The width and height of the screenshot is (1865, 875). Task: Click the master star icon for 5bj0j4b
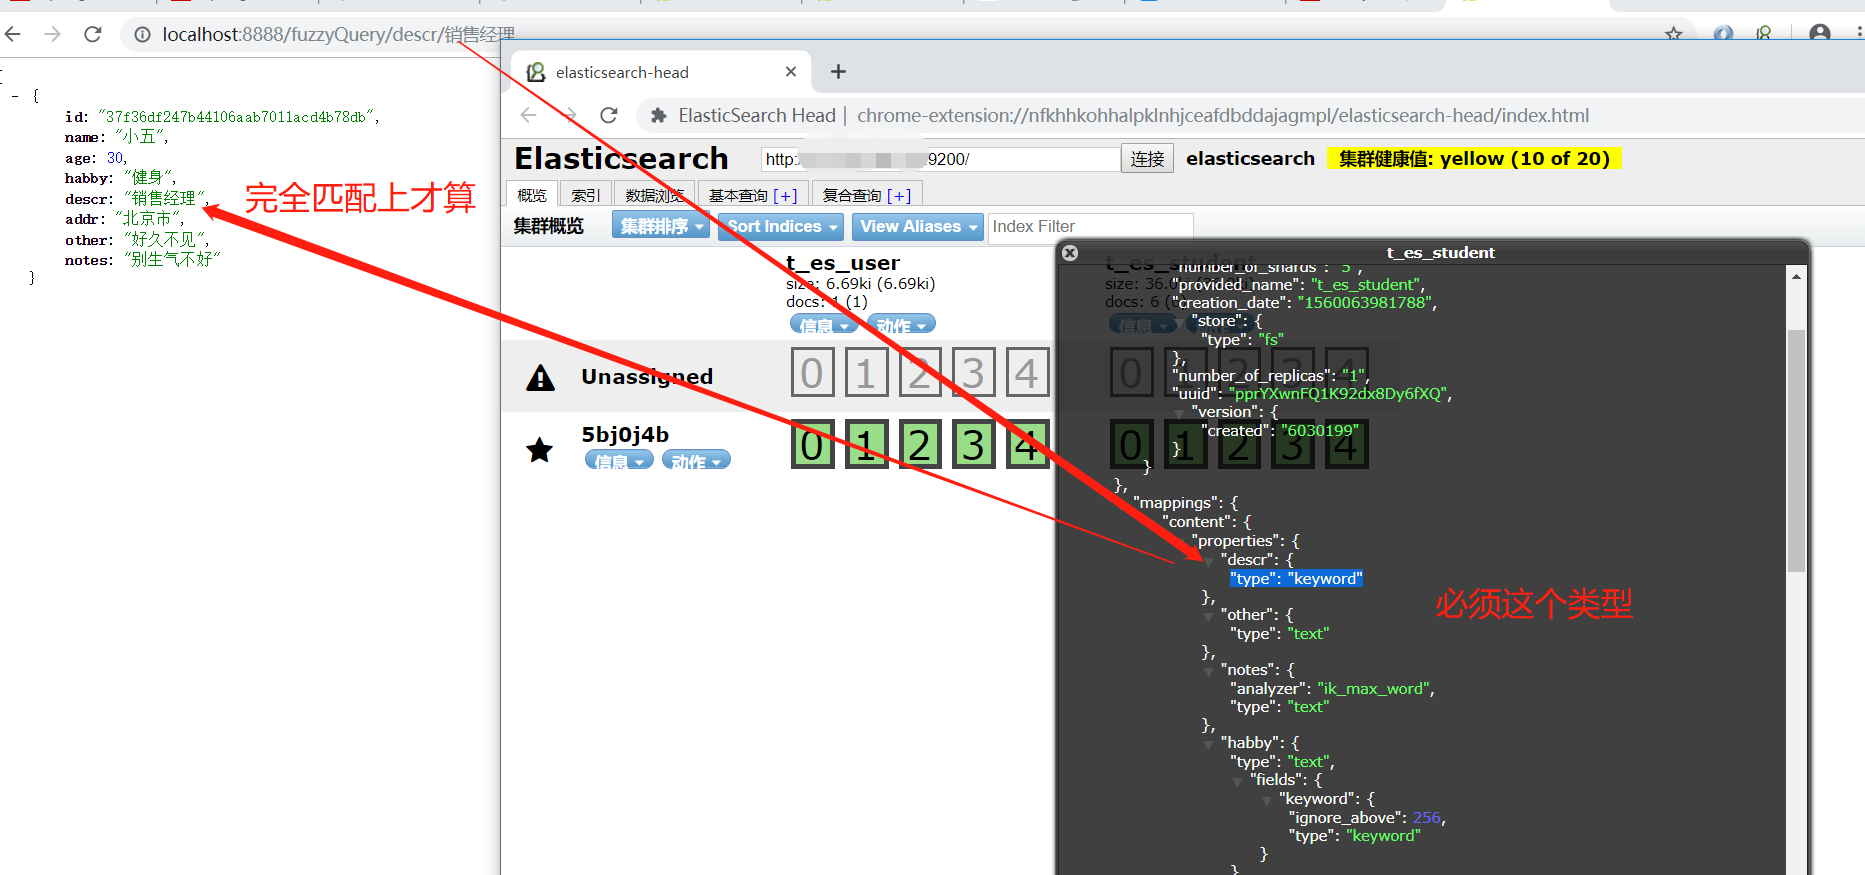click(x=540, y=450)
